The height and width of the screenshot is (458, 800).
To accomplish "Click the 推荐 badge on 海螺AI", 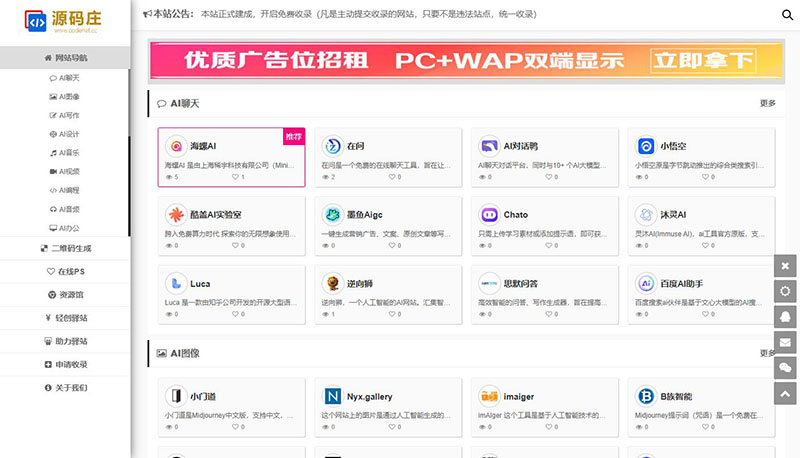I will [294, 137].
